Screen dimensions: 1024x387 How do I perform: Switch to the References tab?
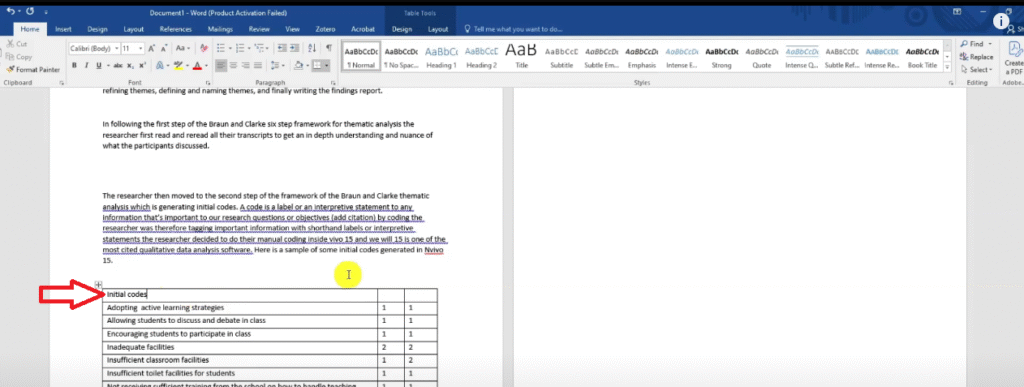(x=176, y=29)
